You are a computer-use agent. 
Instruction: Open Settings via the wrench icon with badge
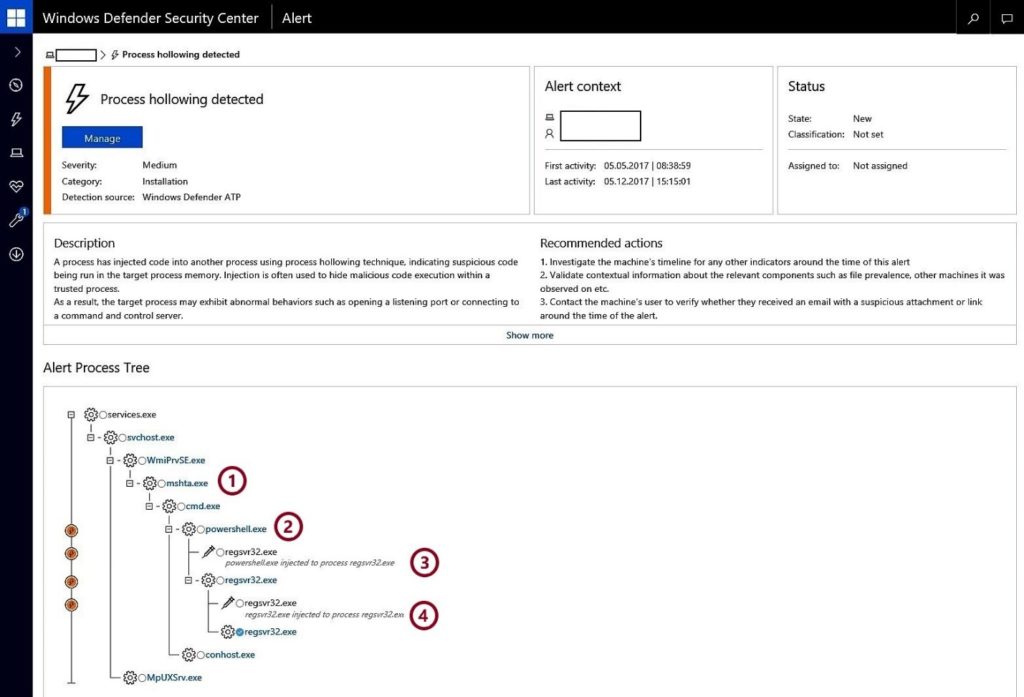click(x=15, y=220)
